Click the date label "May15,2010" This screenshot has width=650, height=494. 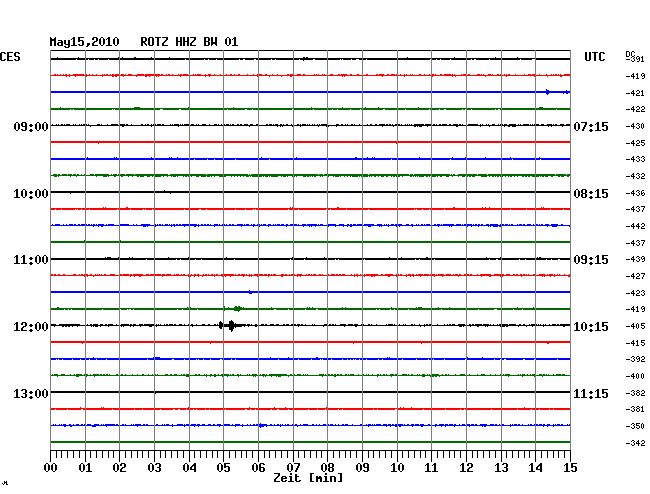pos(84,42)
